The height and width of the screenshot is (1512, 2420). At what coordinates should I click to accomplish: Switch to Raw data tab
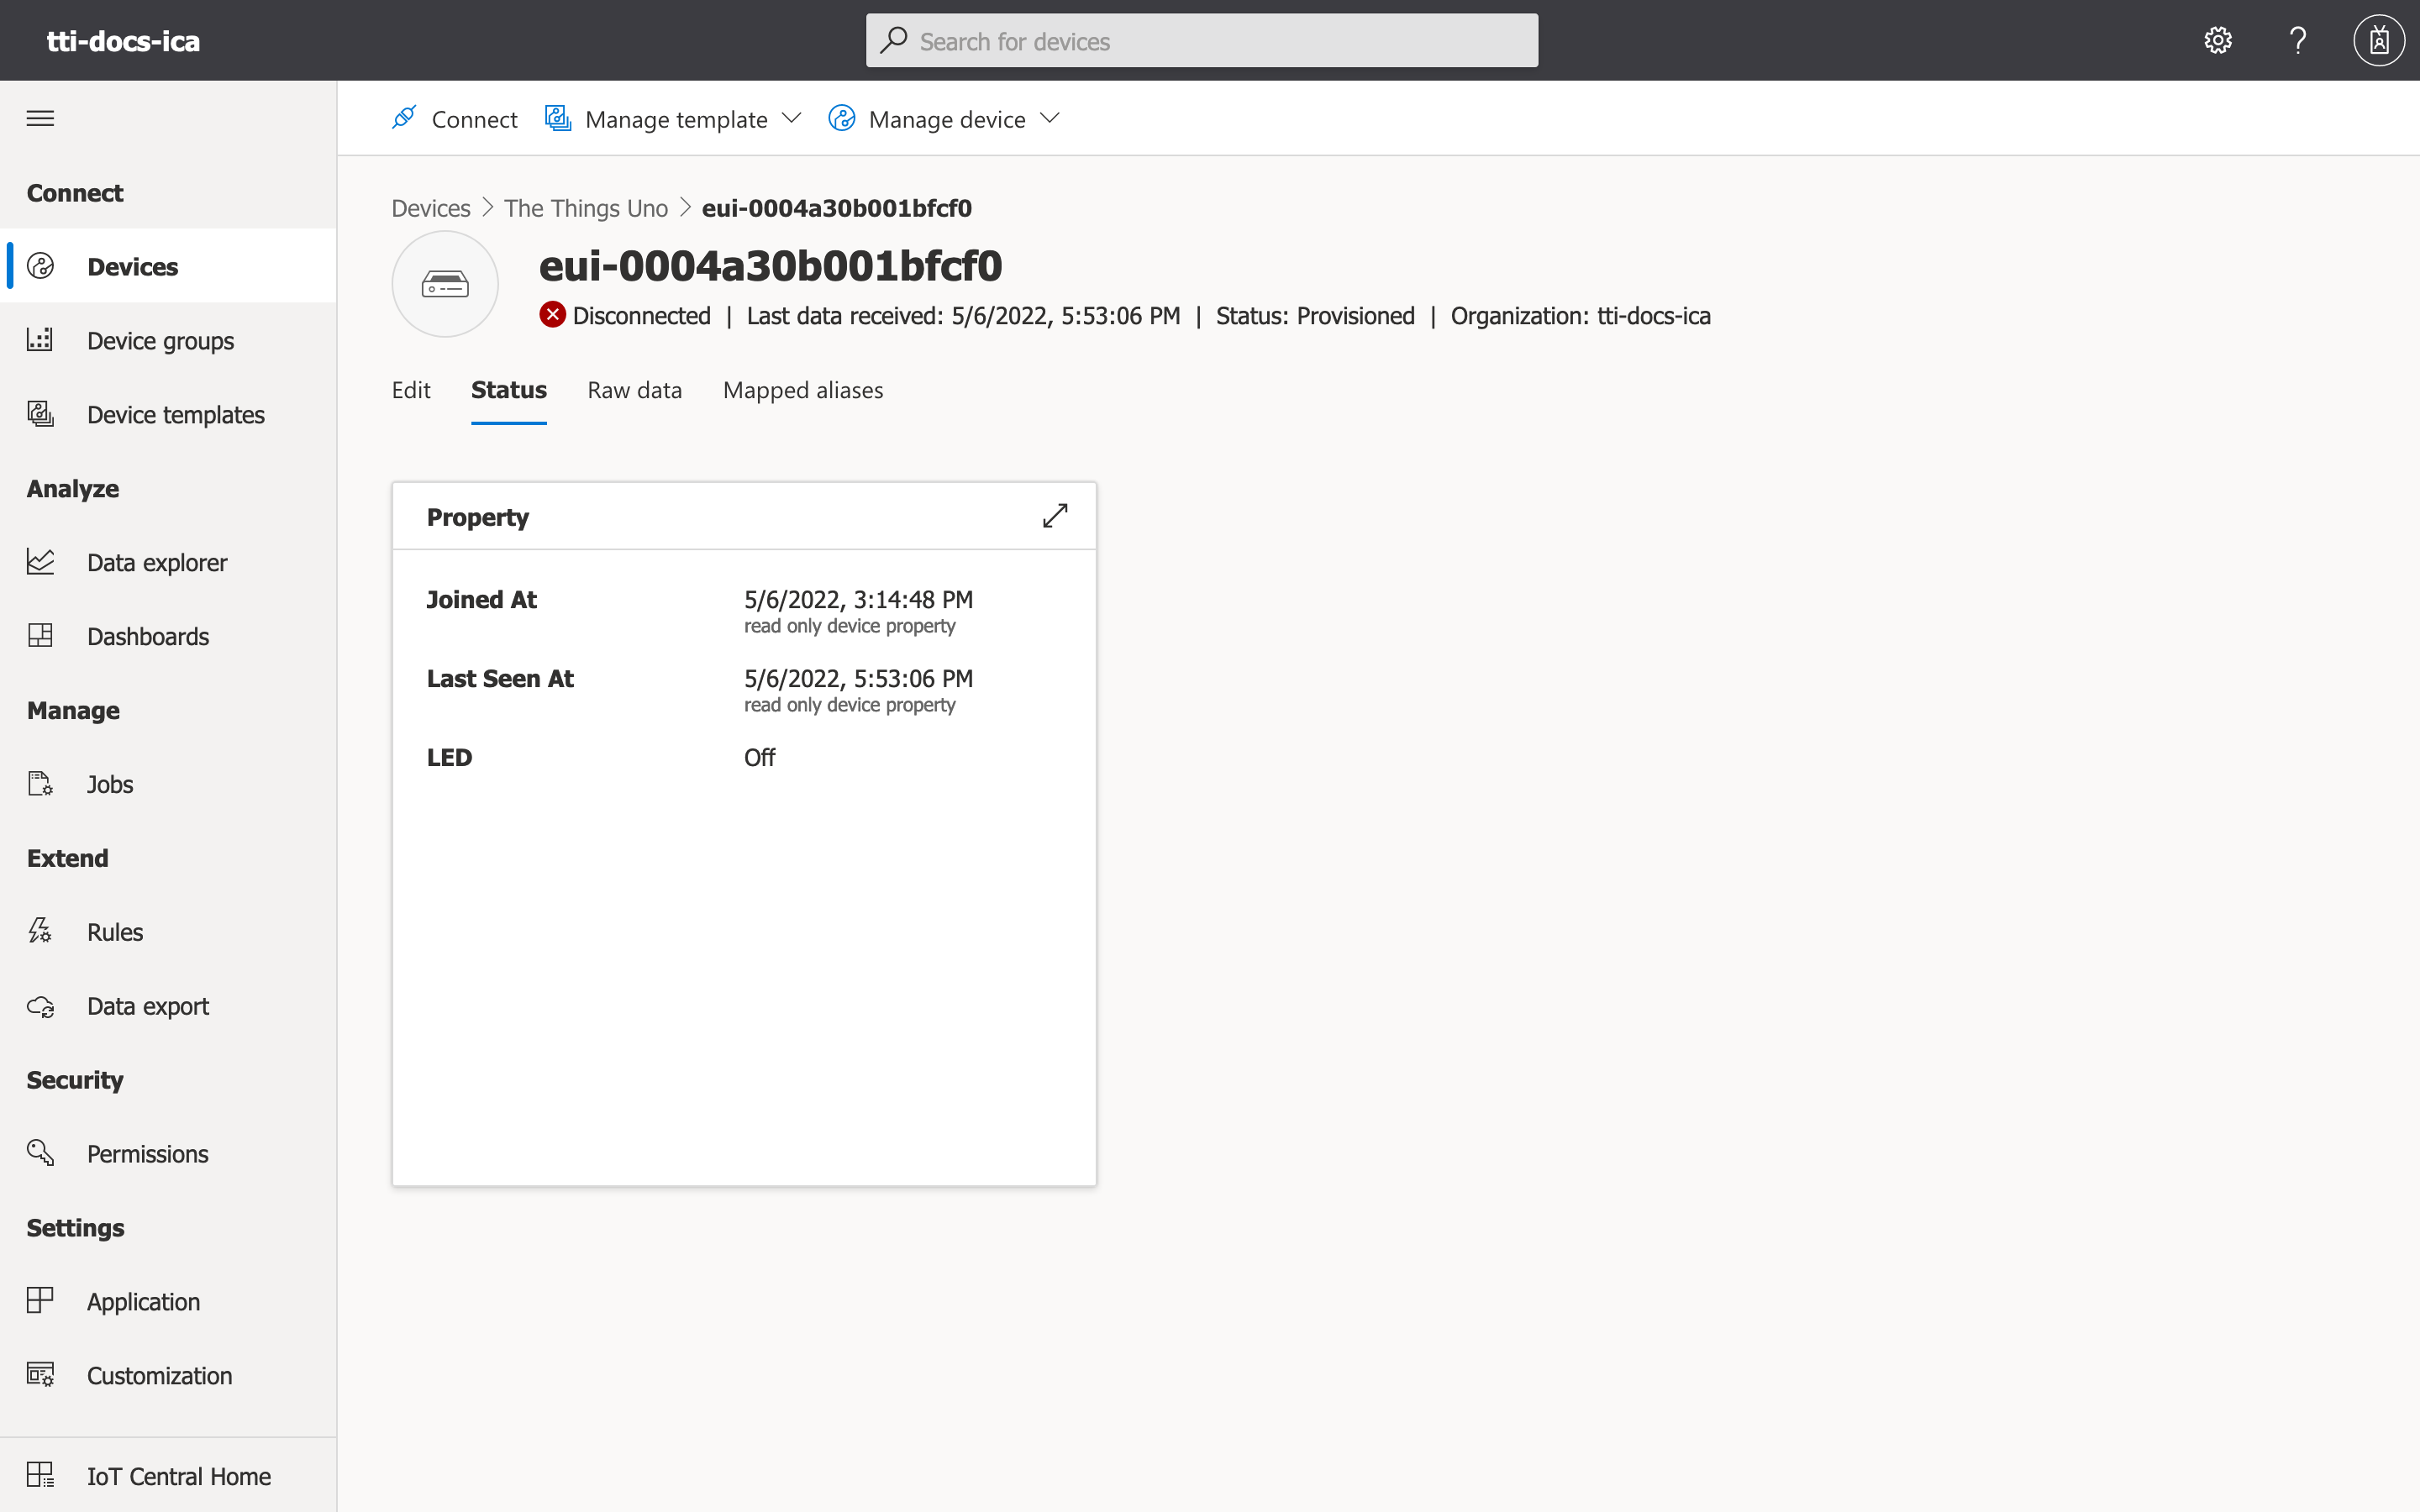[x=634, y=388]
